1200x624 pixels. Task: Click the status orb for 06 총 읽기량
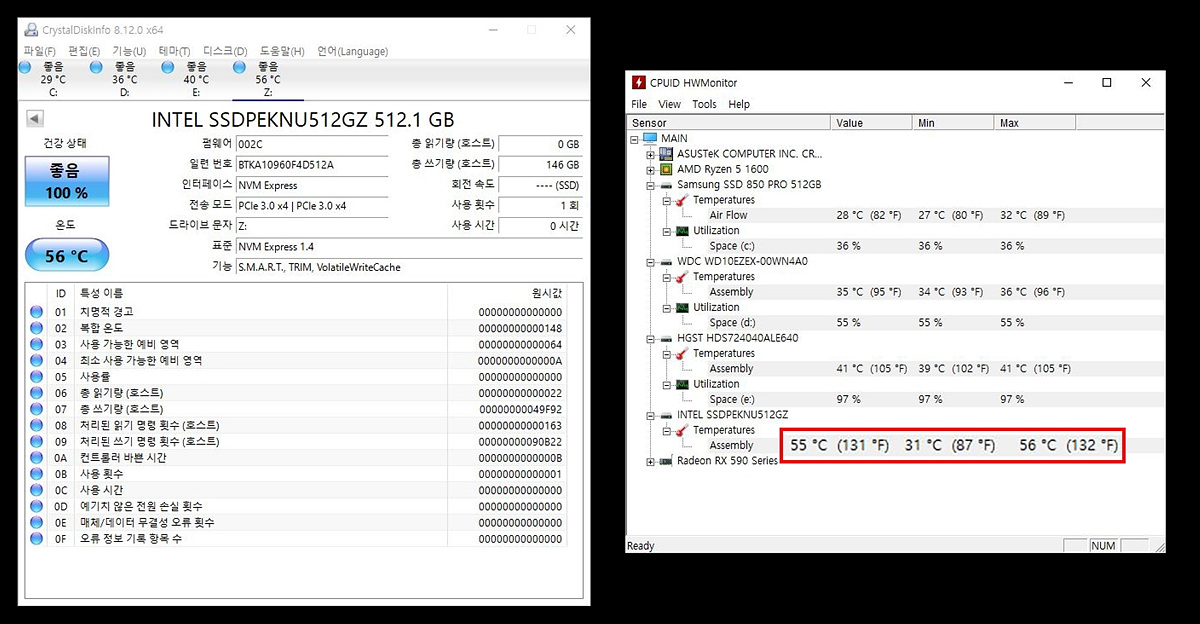(37, 393)
